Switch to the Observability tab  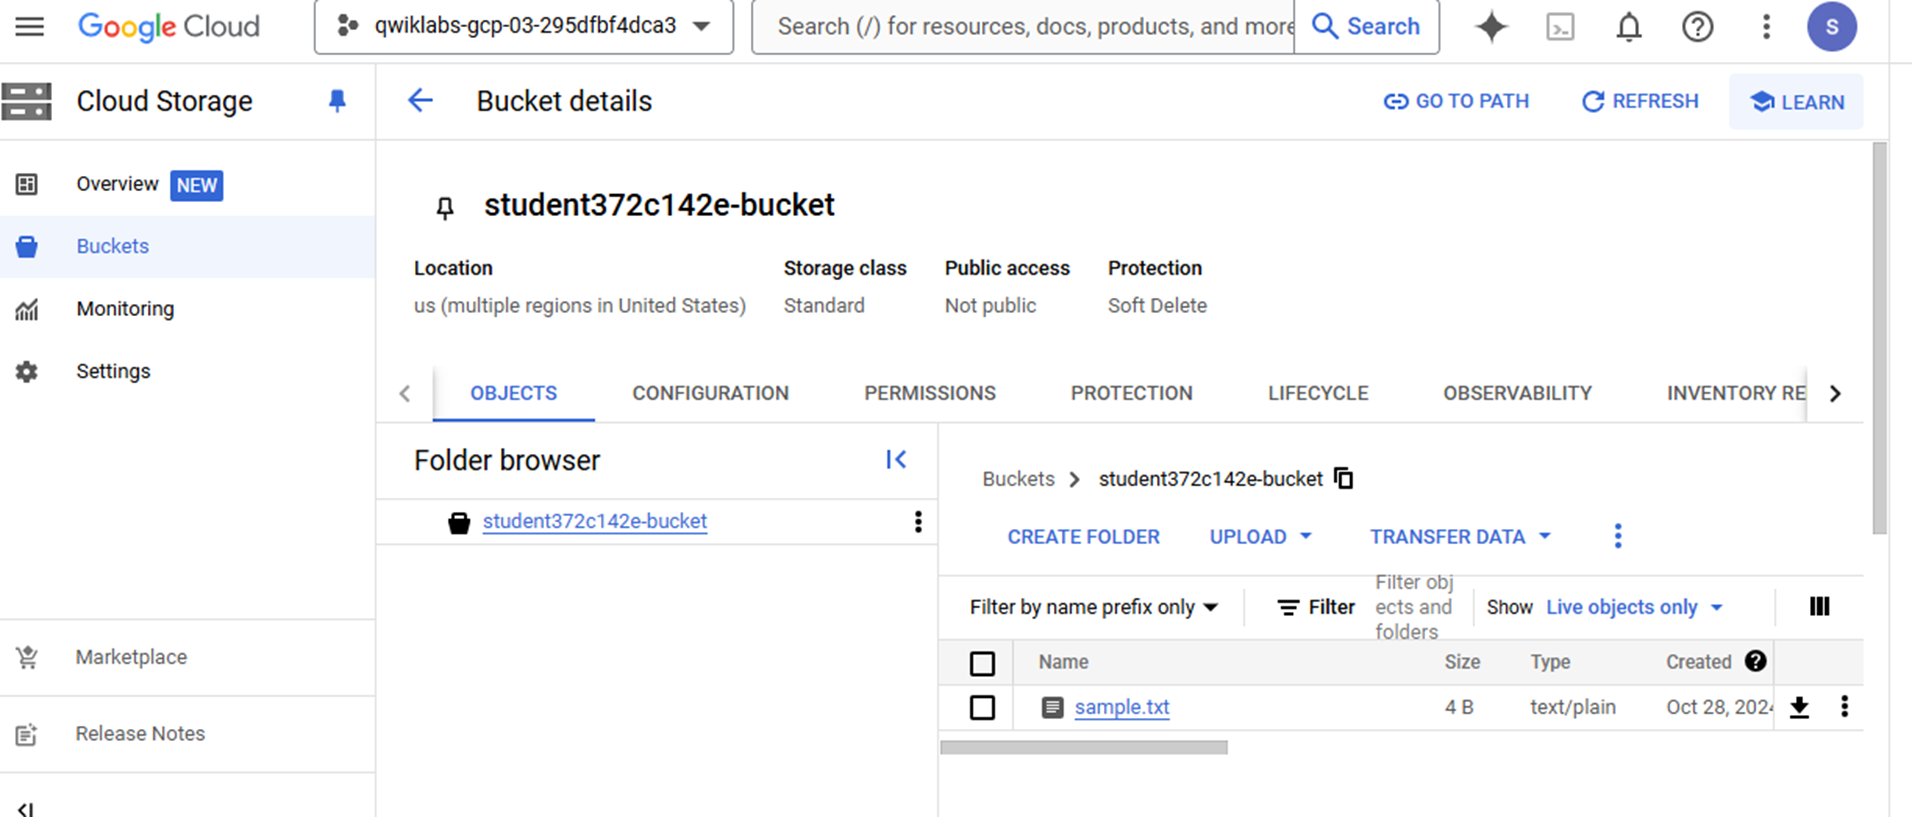tap(1517, 393)
